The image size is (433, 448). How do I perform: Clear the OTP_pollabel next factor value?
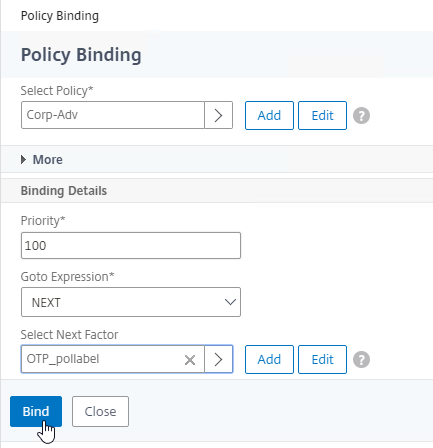[190, 360]
